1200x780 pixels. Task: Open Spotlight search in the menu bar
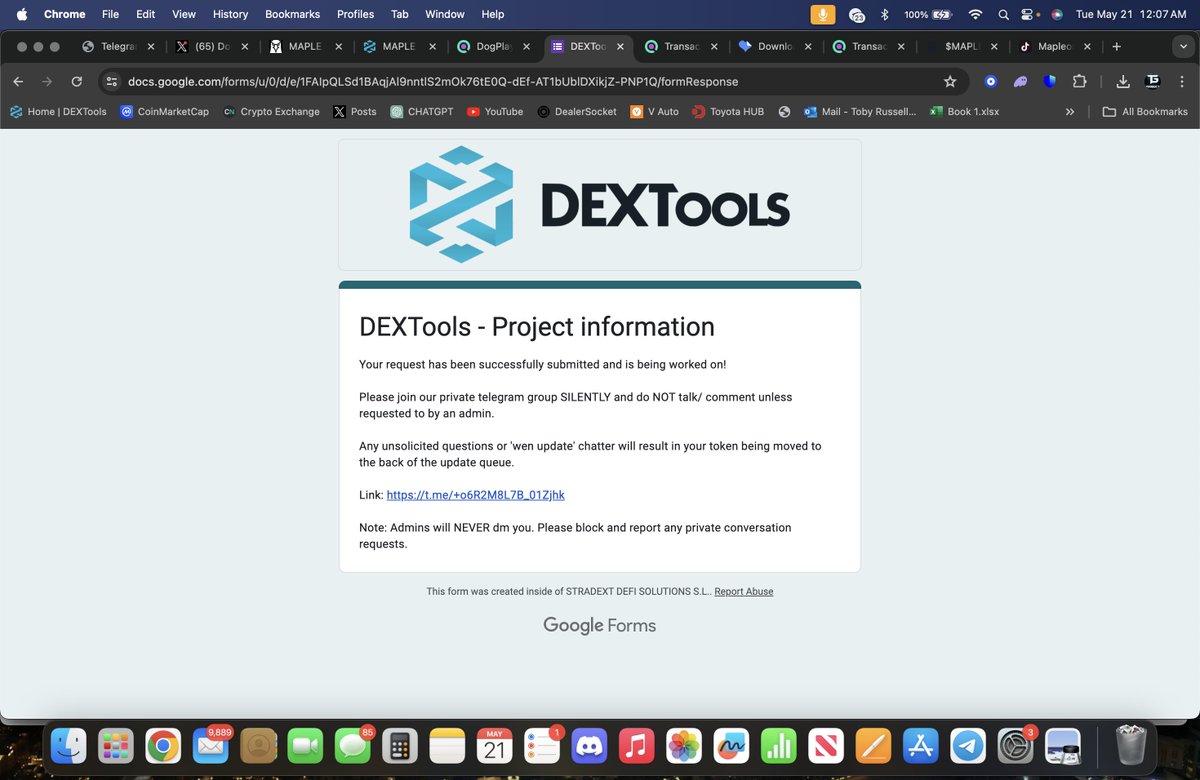point(1003,14)
